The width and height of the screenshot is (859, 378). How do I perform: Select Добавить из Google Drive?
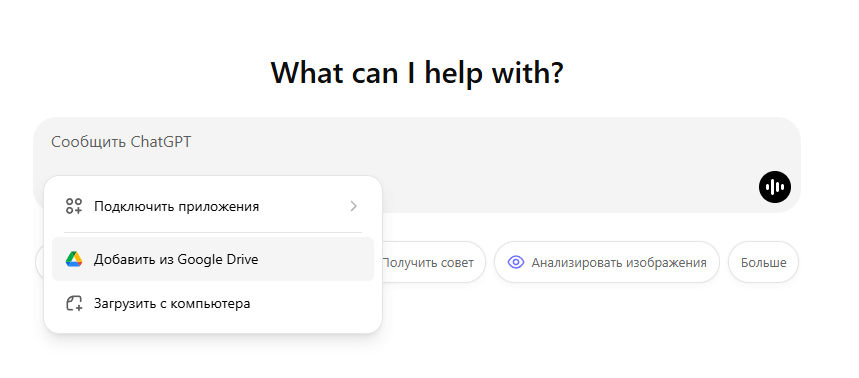tap(213, 259)
